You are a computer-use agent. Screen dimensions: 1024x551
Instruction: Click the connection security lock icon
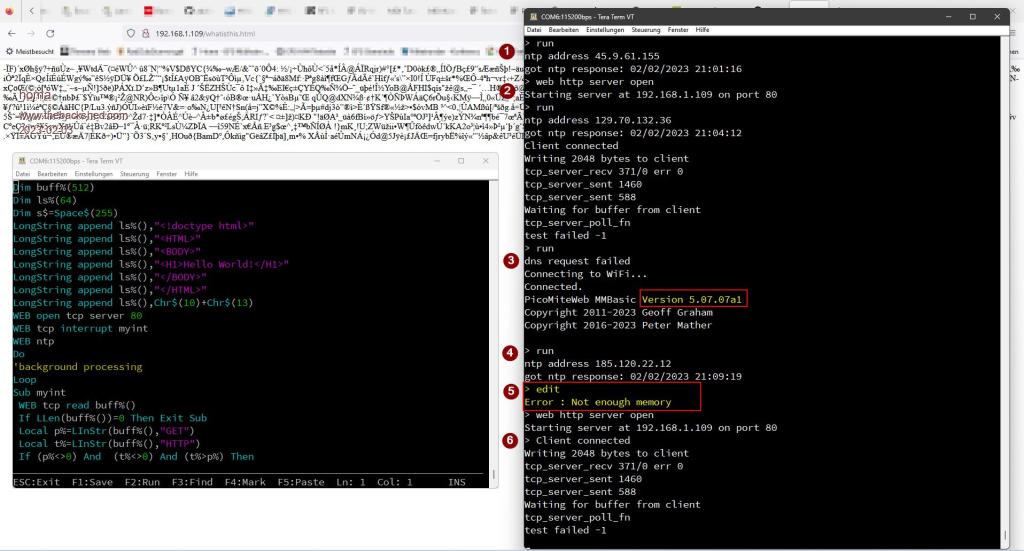pyautogui.click(x=146, y=33)
